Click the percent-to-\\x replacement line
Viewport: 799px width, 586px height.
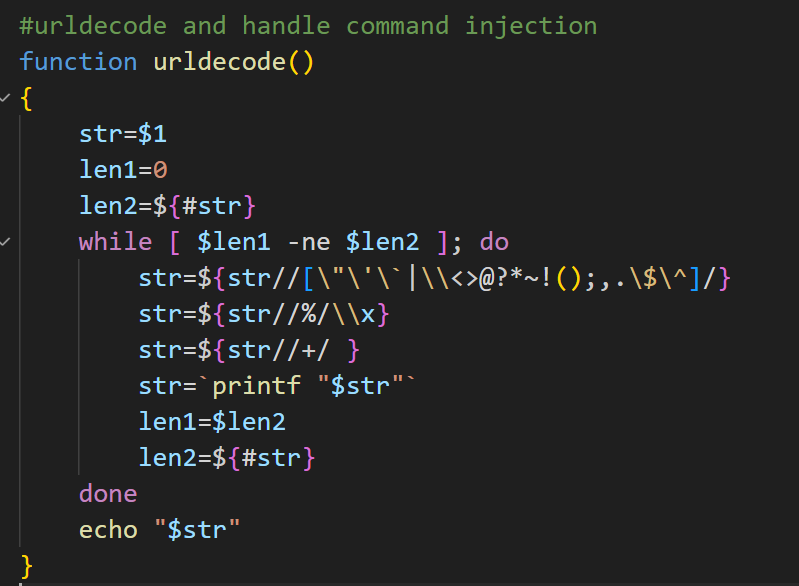[x=263, y=314]
